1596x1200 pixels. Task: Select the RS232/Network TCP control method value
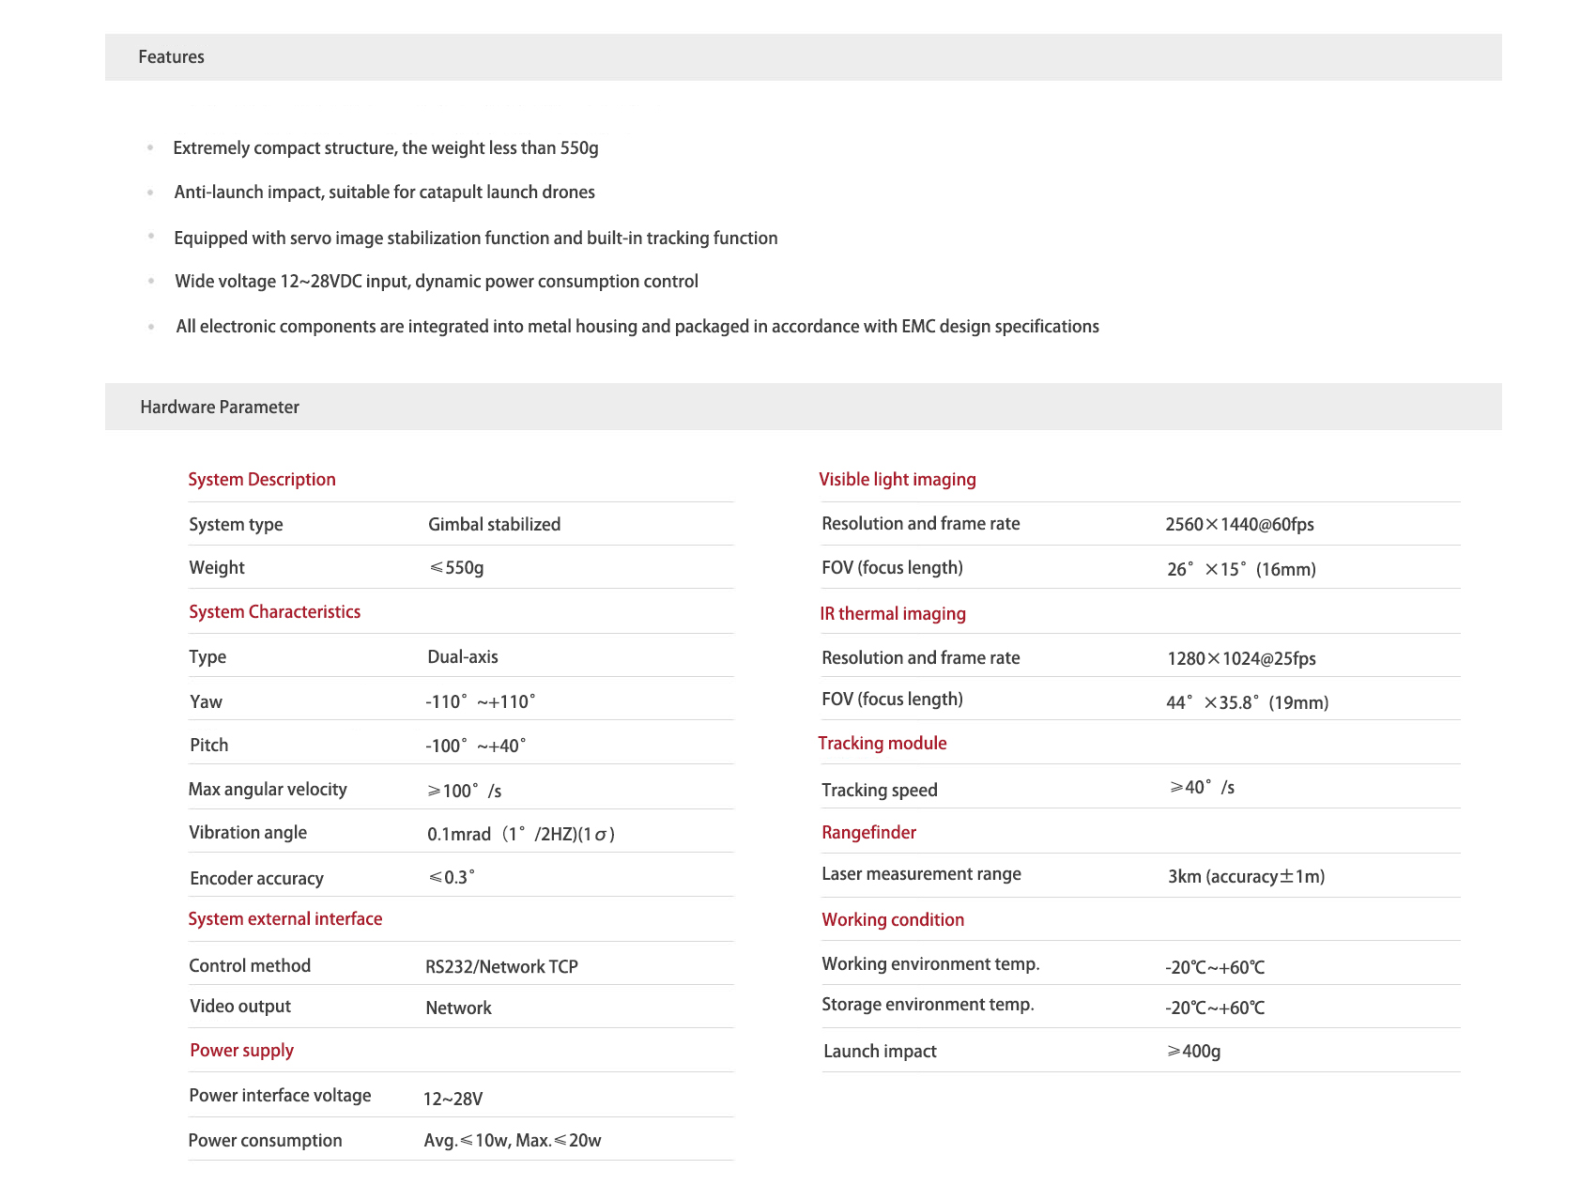pos(502,966)
